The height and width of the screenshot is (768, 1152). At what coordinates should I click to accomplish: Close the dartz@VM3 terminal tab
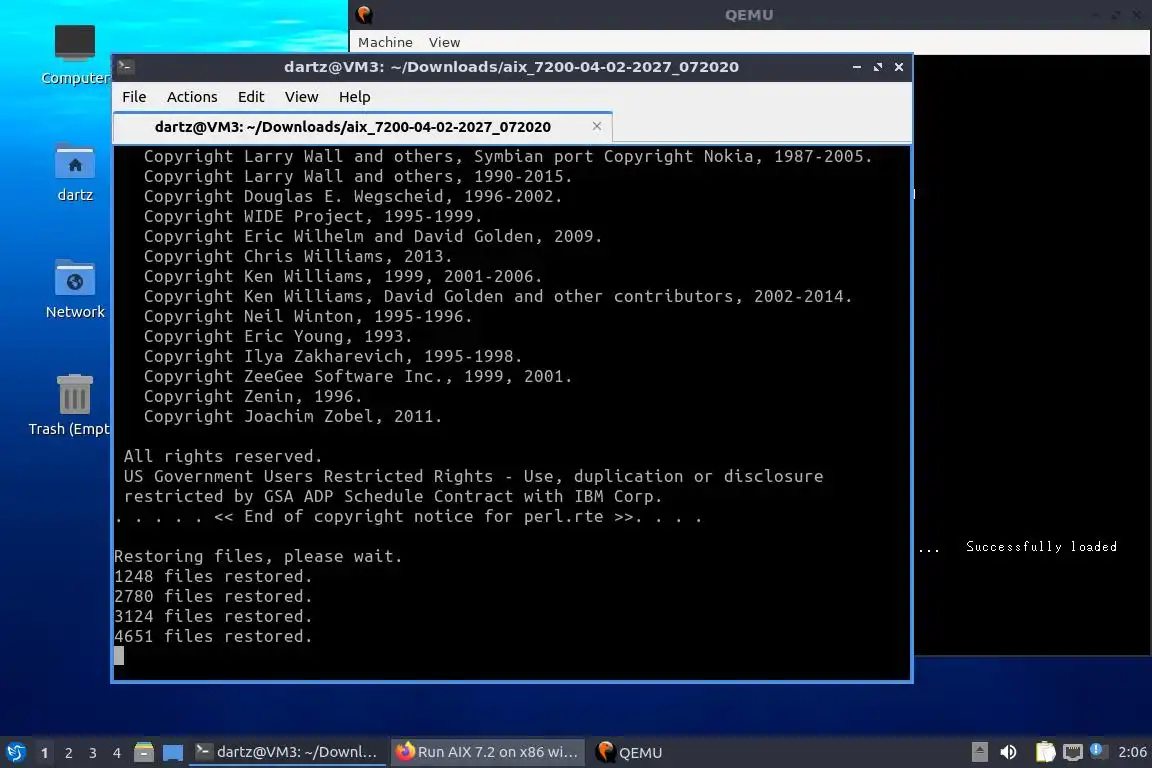(x=597, y=126)
